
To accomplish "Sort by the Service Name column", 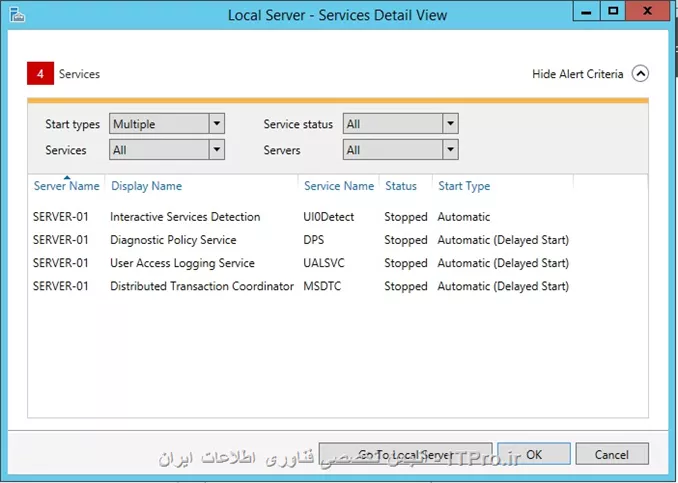I will [x=339, y=186].
